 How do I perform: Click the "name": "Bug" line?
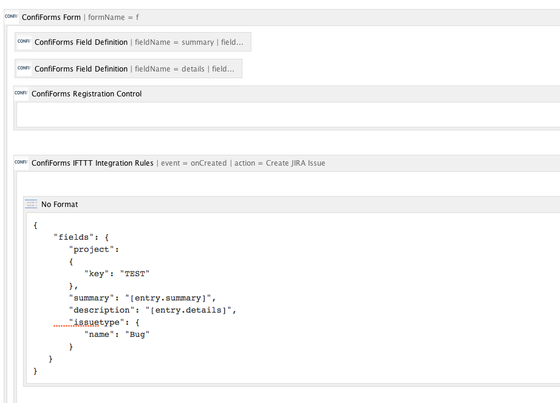tap(117, 334)
